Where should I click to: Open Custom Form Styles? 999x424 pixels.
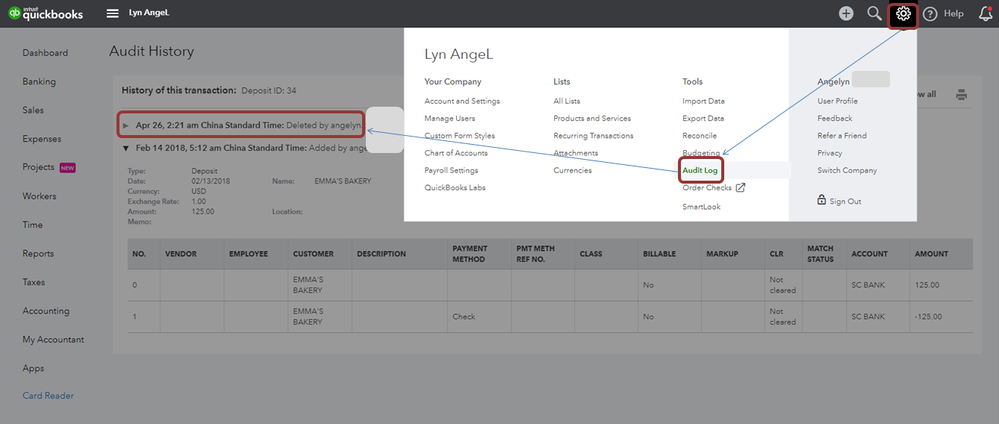coord(459,136)
